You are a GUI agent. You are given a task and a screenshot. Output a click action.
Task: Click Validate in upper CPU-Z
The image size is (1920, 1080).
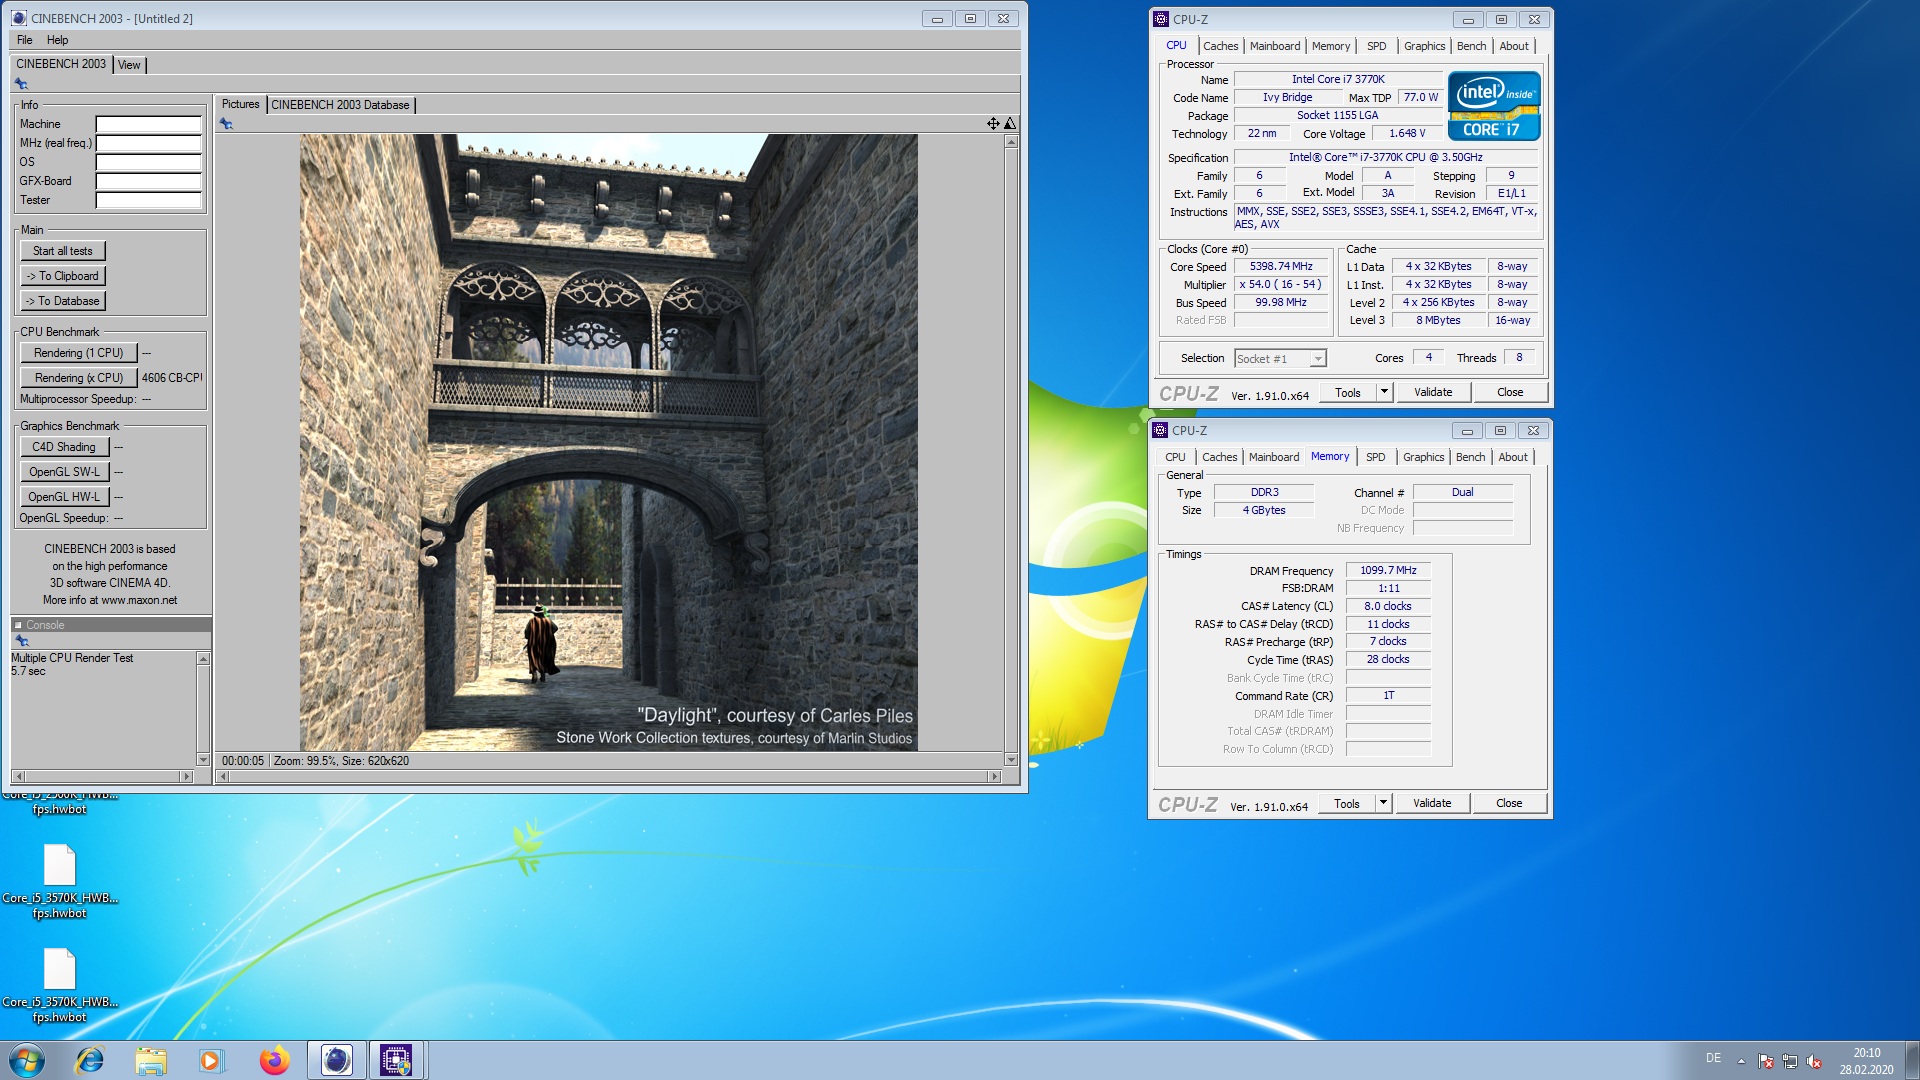[1433, 392]
